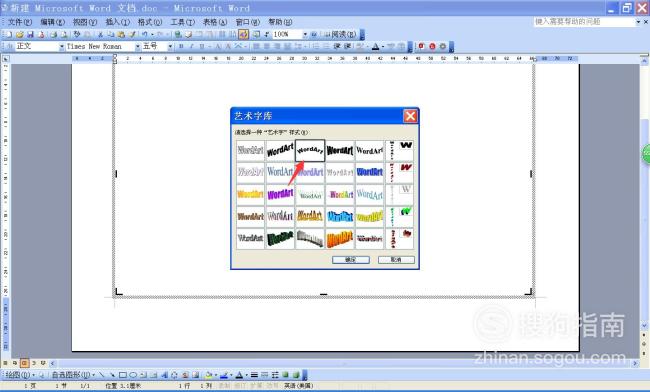Apply Shadow Style from Drawing toolbar

[x=285, y=375]
